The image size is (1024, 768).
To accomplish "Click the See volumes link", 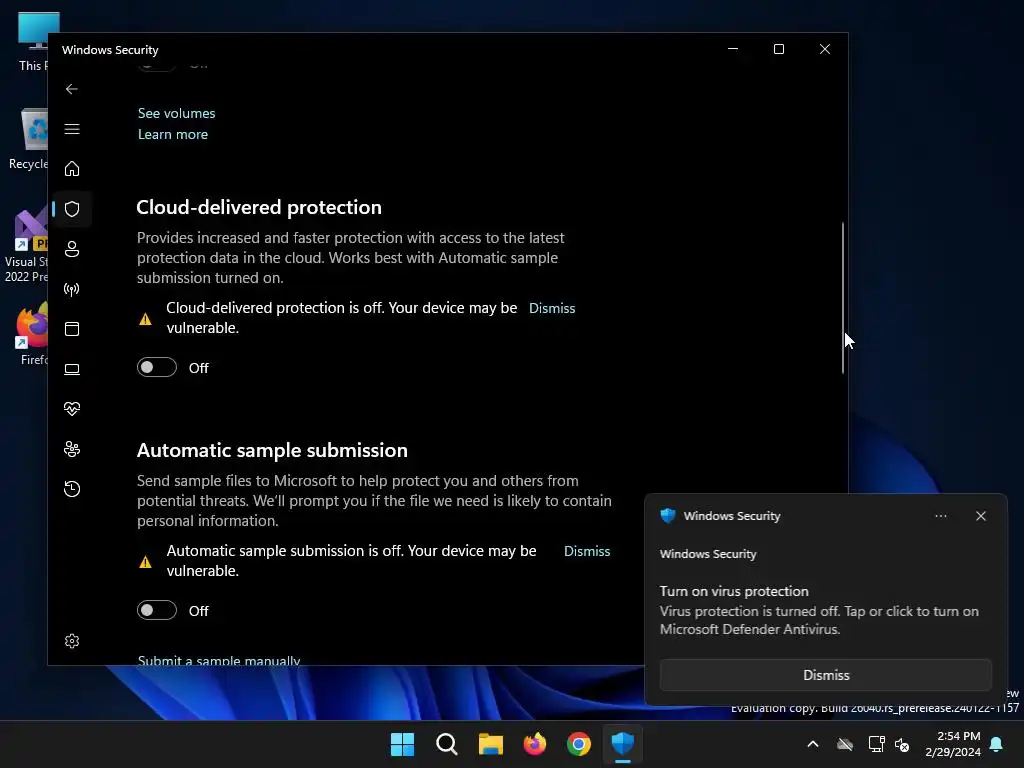I will (176, 113).
